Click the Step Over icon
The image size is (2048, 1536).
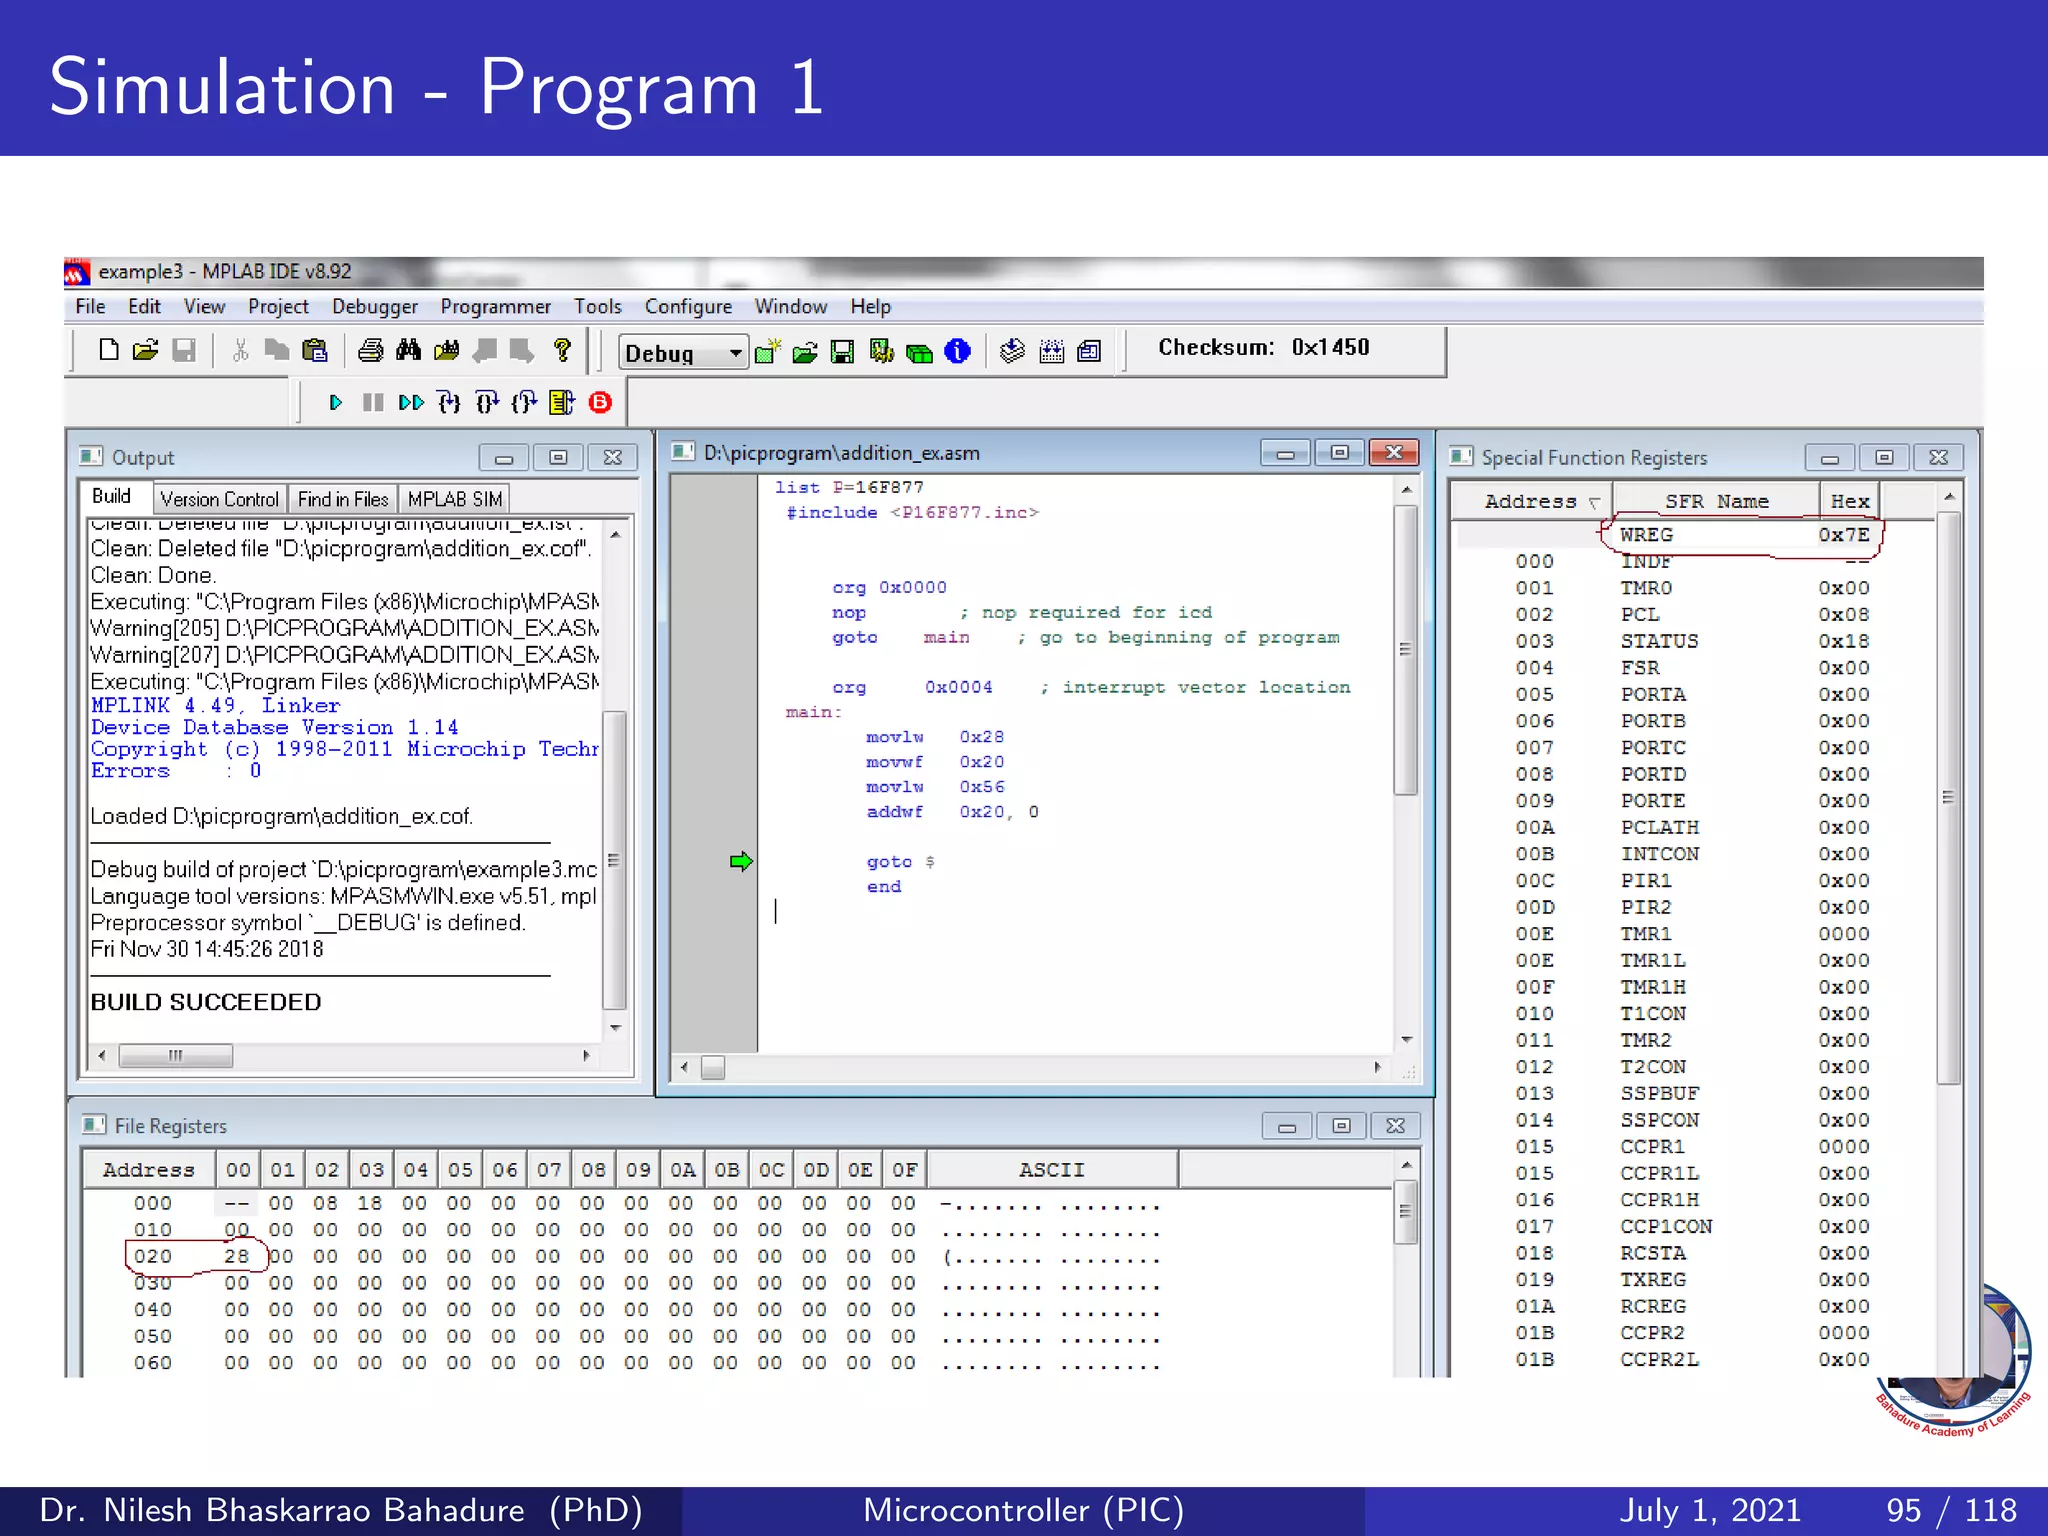(x=487, y=402)
